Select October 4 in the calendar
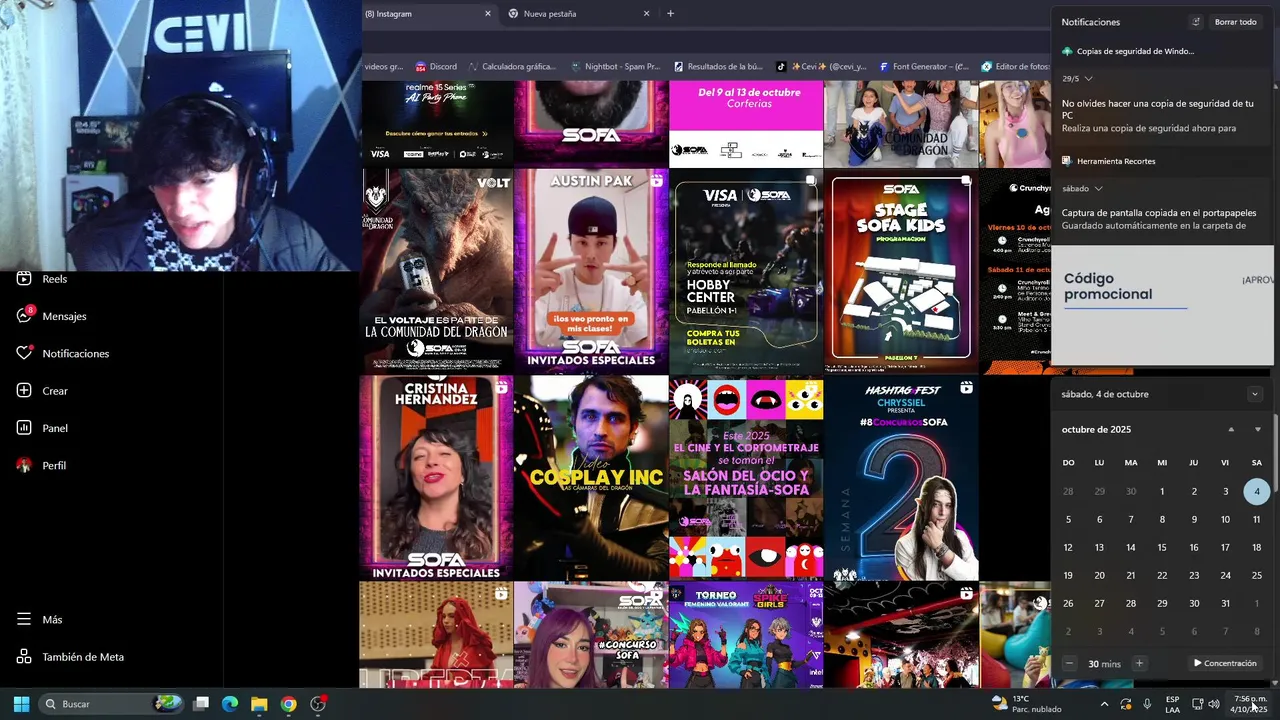 (x=1257, y=491)
